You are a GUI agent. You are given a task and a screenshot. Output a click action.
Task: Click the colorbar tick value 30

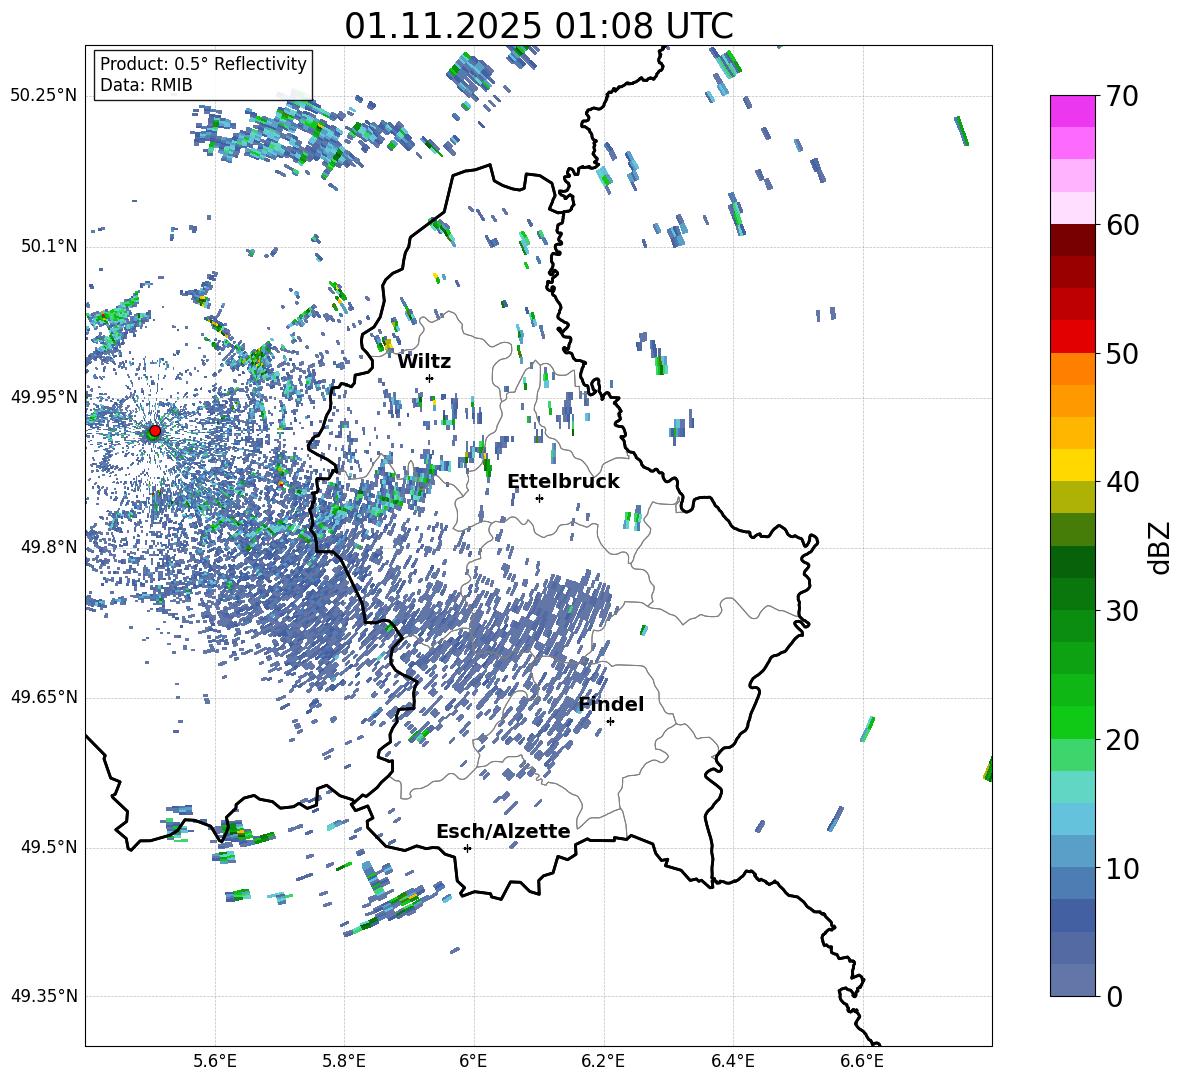pos(1121,611)
